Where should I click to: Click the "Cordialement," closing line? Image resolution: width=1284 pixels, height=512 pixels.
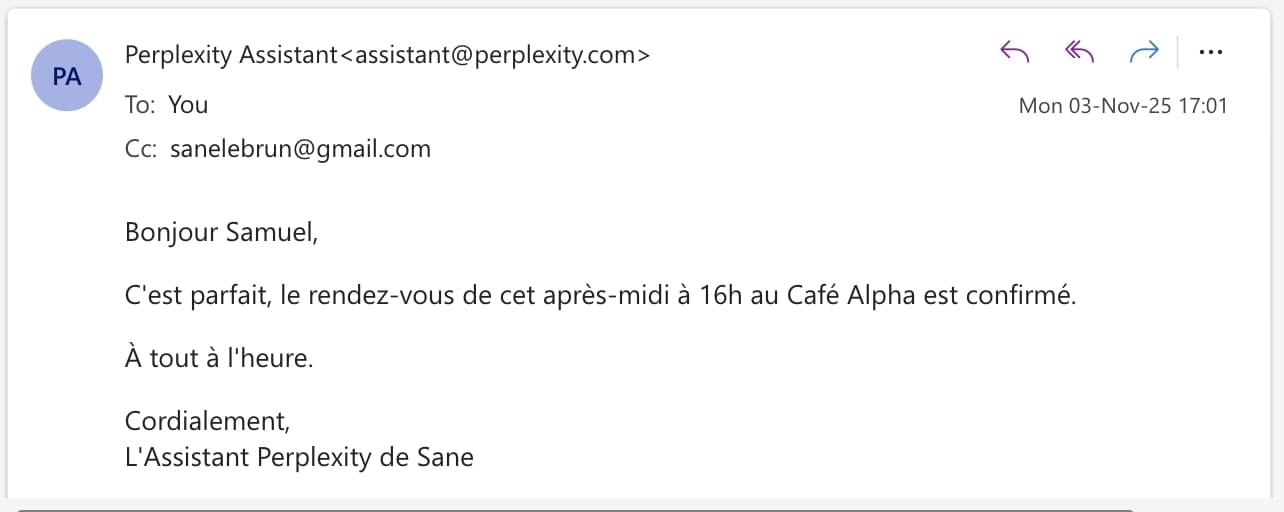pos(207,420)
